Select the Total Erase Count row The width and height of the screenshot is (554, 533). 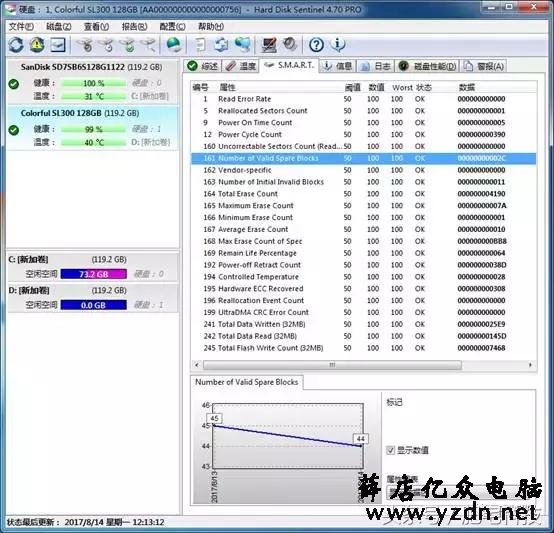[364, 194]
